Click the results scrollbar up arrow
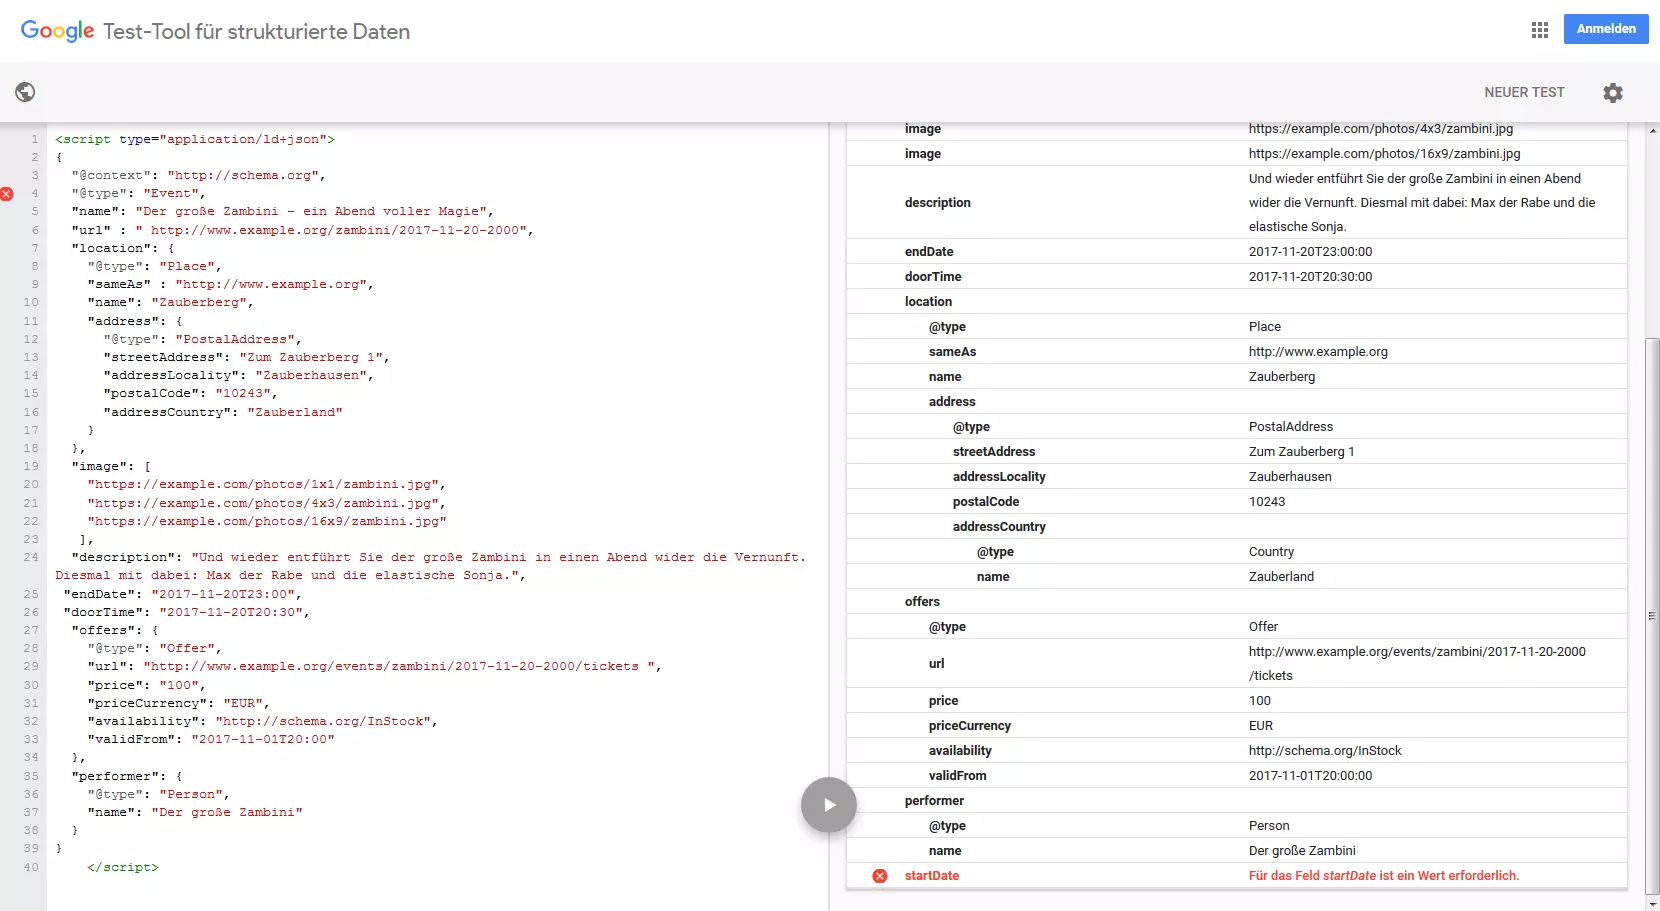 click(x=1652, y=131)
